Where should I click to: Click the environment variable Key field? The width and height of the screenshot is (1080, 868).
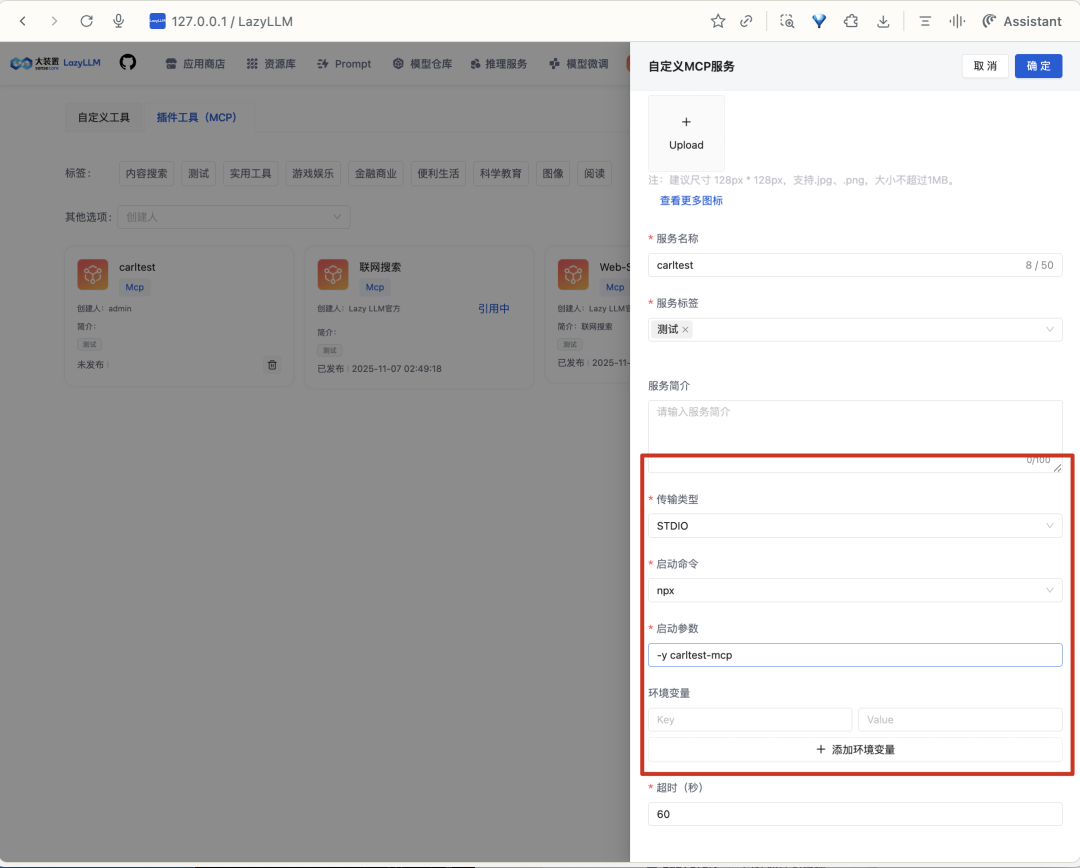tap(750, 720)
